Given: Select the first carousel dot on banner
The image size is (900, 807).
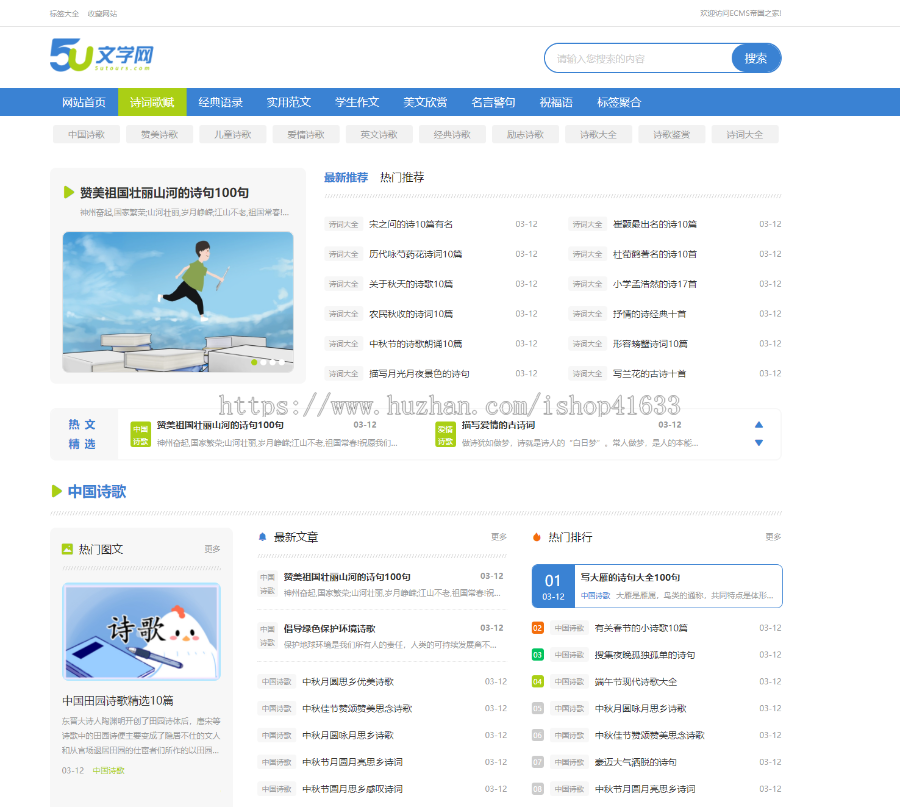Looking at the screenshot, I should tap(254, 362).
